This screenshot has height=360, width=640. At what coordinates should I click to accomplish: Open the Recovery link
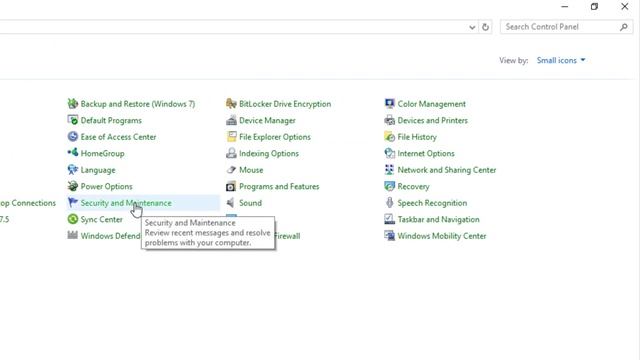point(413,187)
